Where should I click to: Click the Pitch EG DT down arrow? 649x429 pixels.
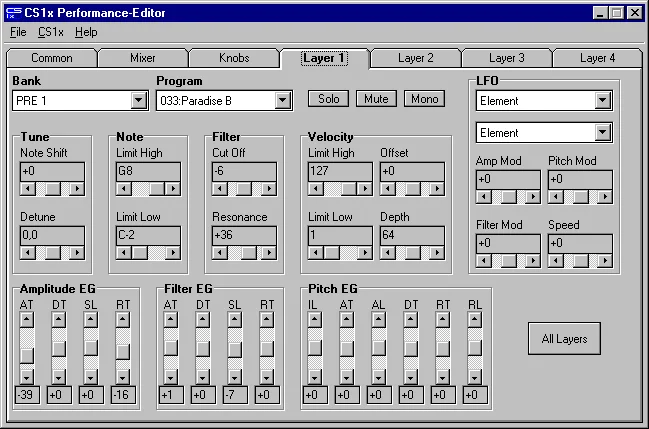[x=411, y=377]
